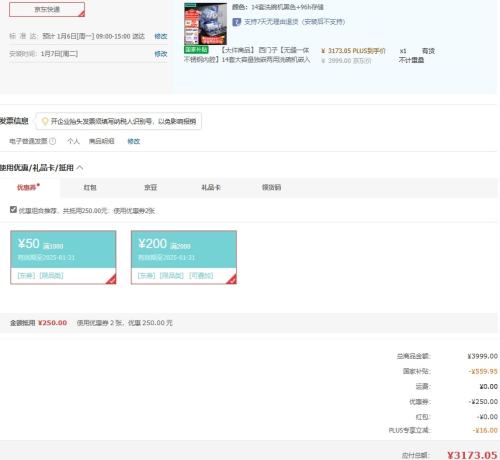Image resolution: width=500 pixels, height=460 pixels.
Task: Select the 优惠券 tab
Action: pos(28,187)
